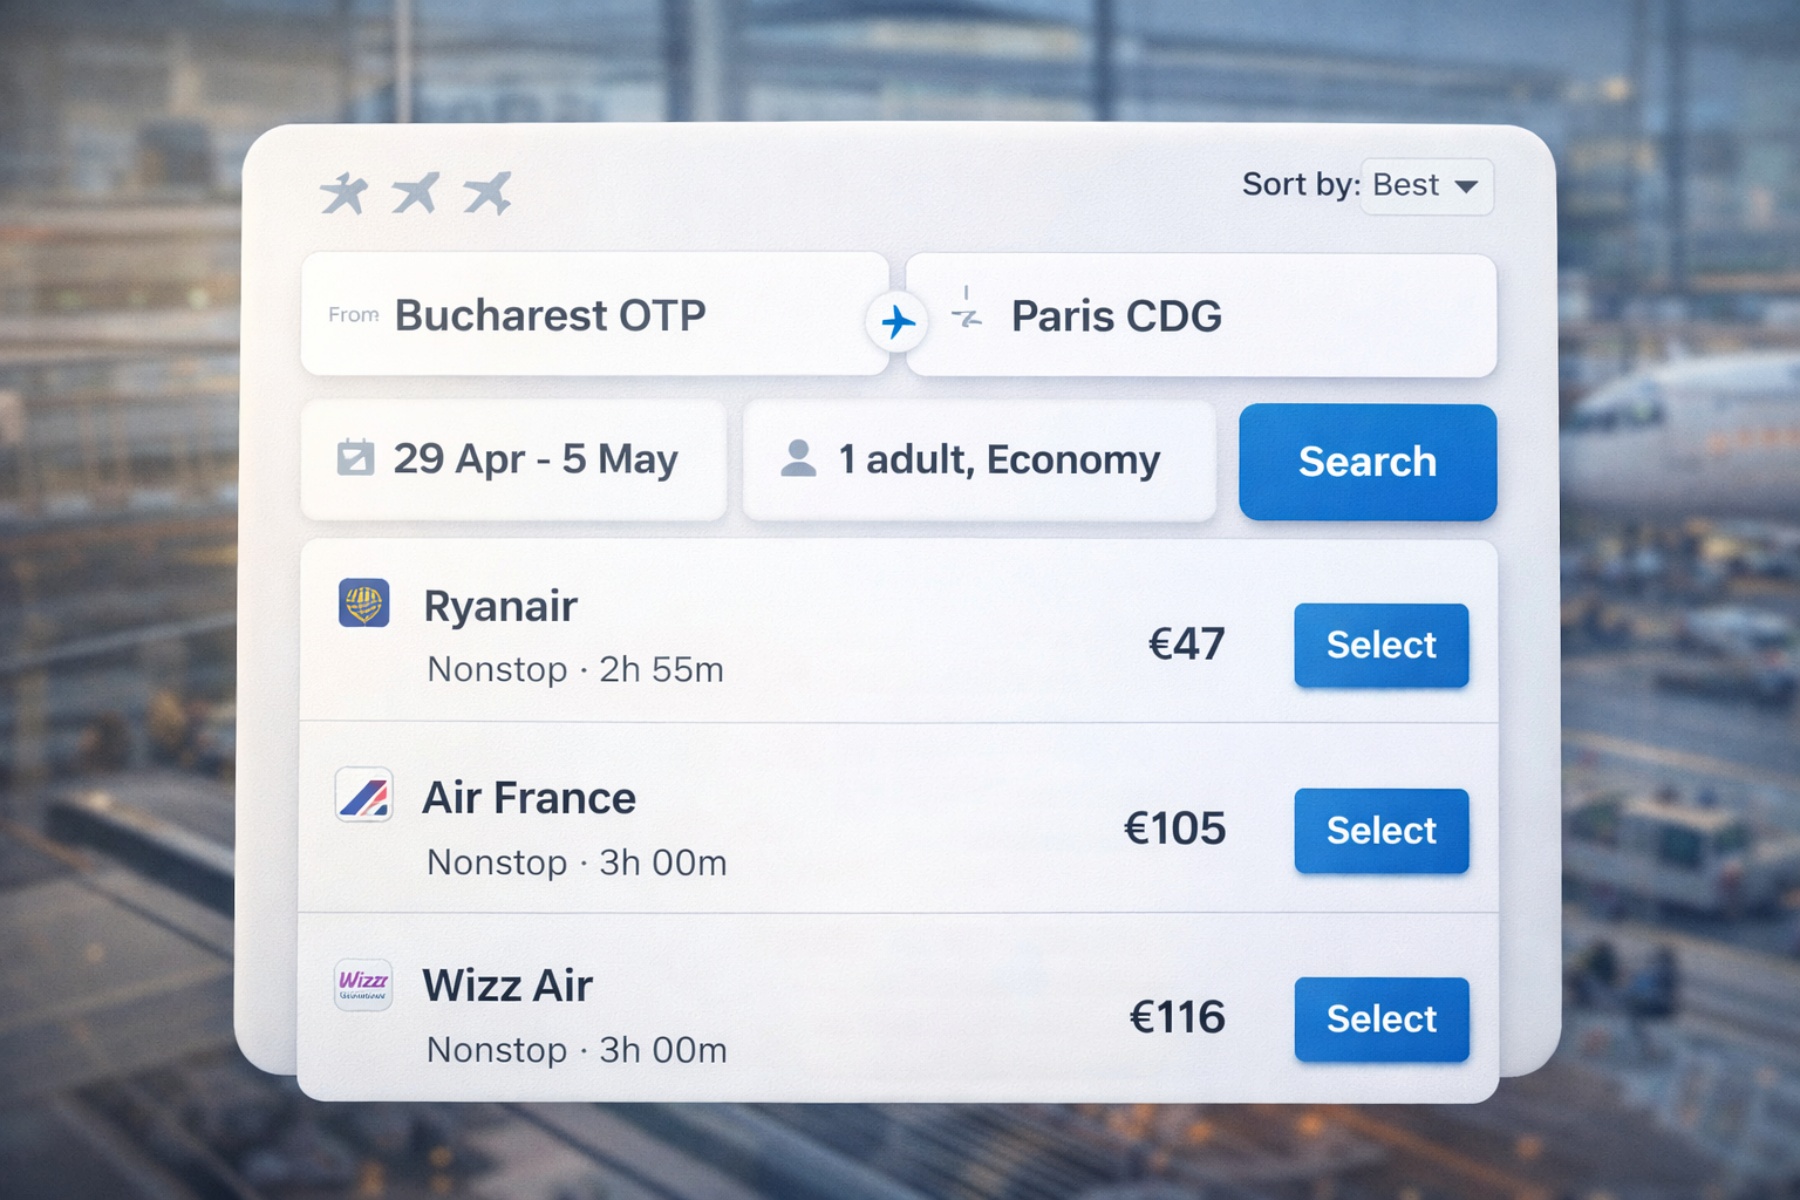Image resolution: width=1800 pixels, height=1200 pixels.
Task: Click the swap airports plane button
Action: click(x=897, y=322)
